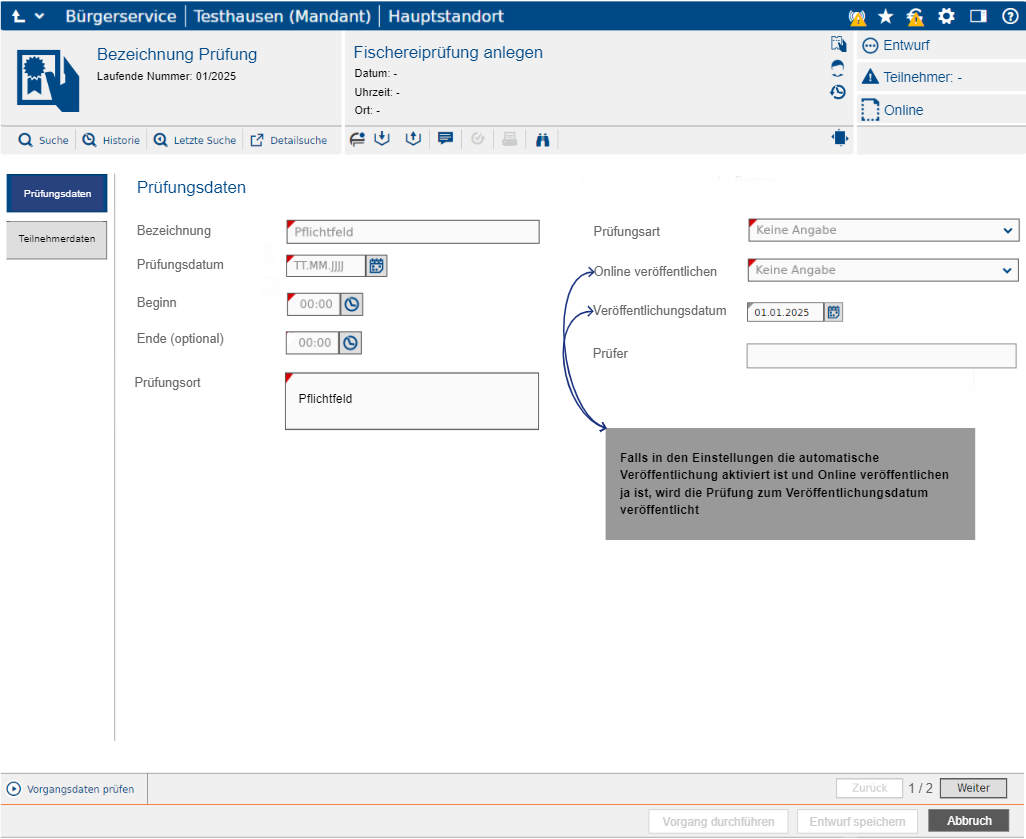
Task: Expand the Prüfungsart dropdown
Action: [x=1007, y=231]
